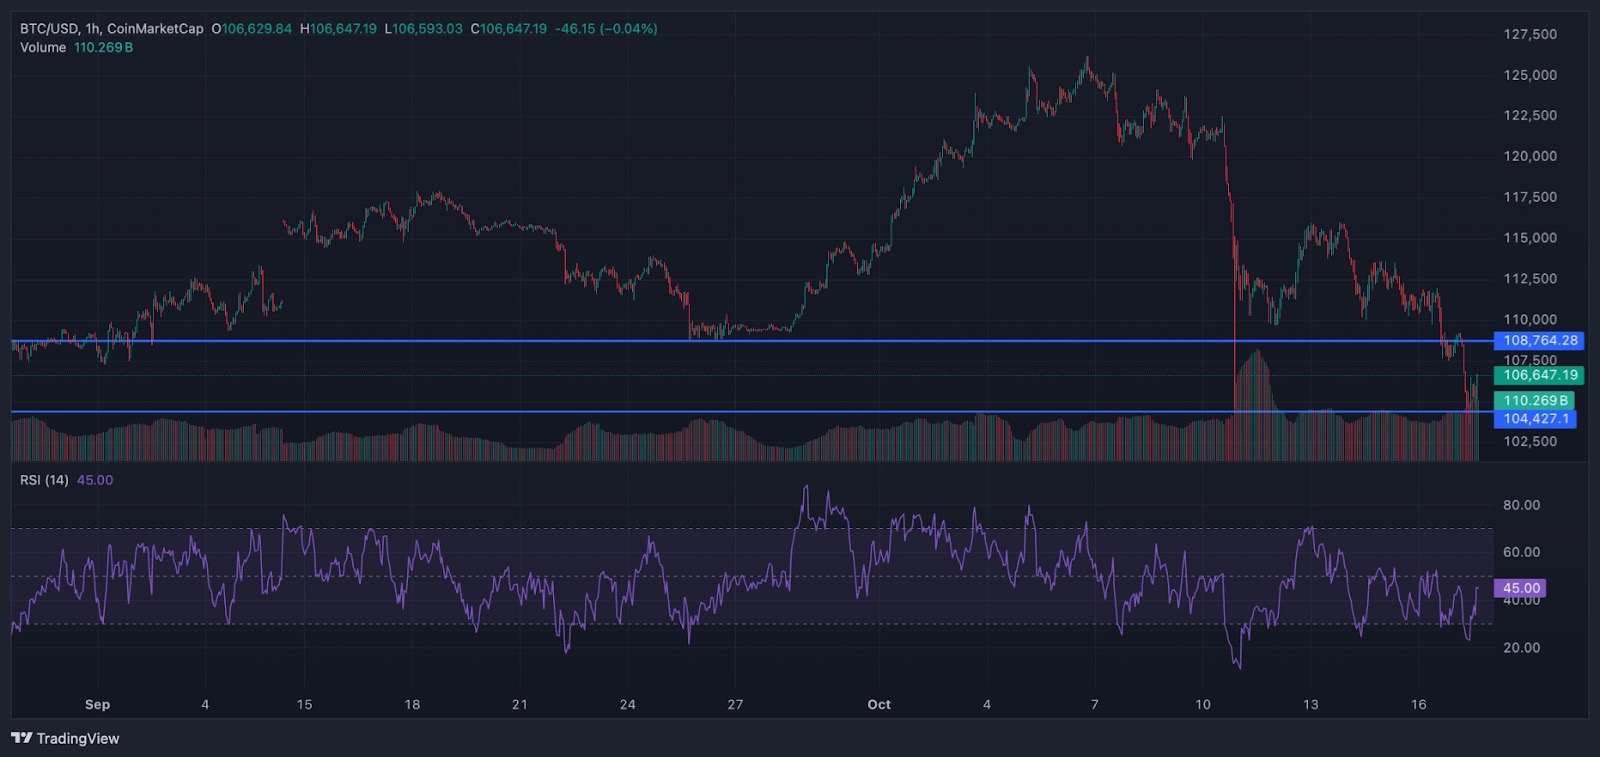The width and height of the screenshot is (1600, 757).
Task: Select the '27' date on time axis
Action: coord(735,704)
